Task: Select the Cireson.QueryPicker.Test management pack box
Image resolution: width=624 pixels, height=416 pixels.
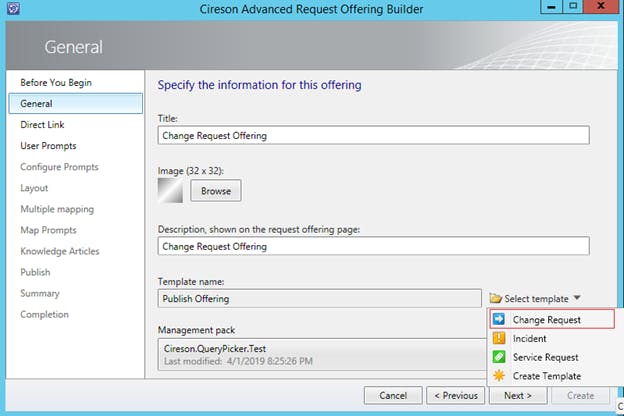Action: [322, 354]
